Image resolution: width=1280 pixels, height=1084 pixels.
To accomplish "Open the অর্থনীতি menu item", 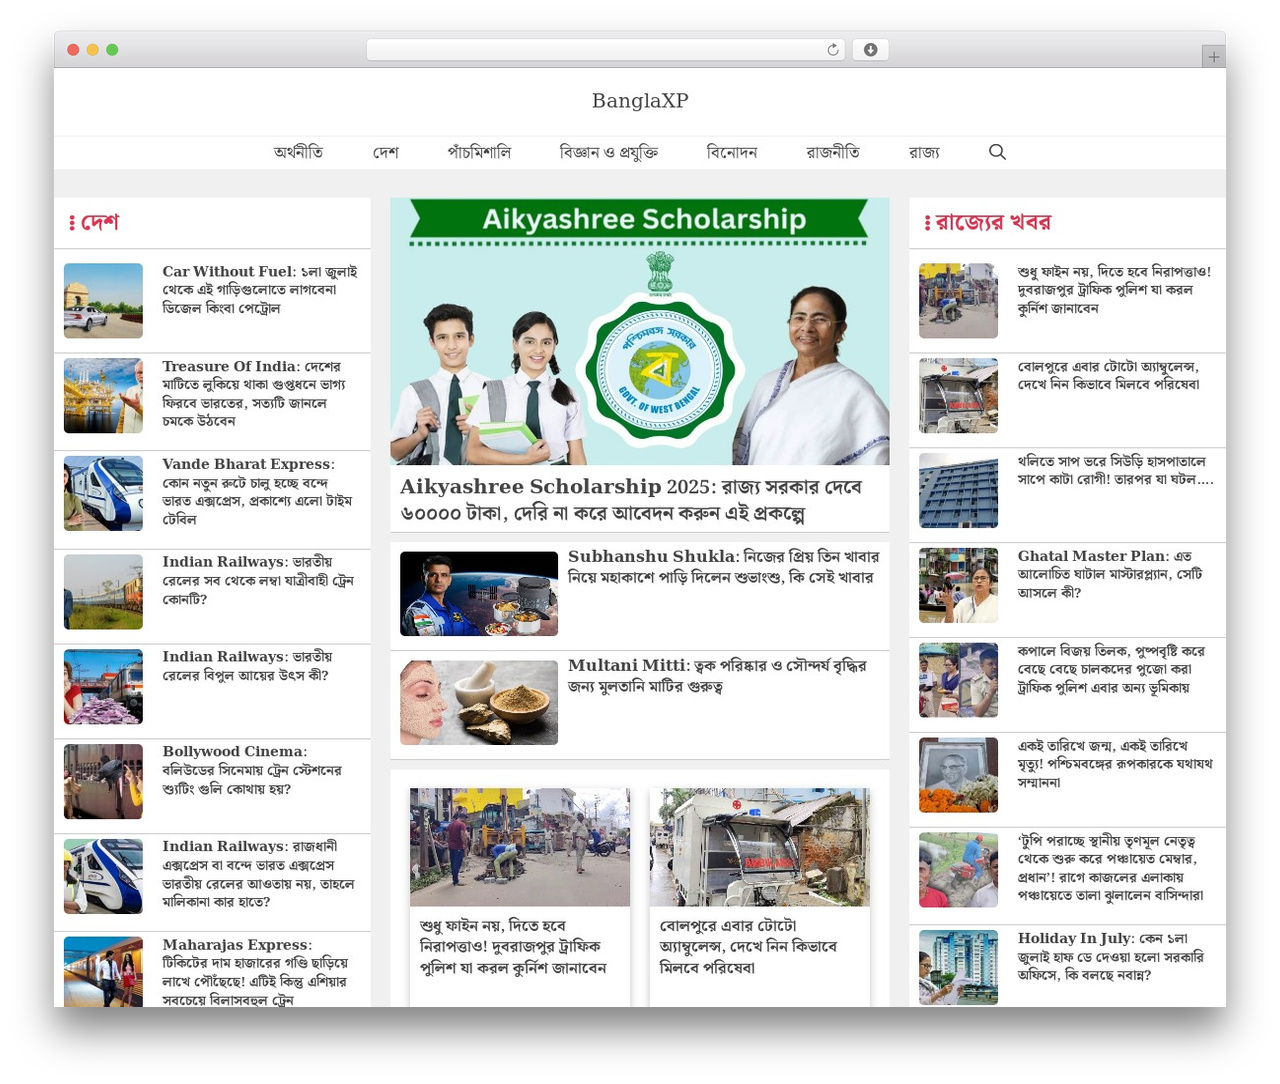I will tap(298, 152).
